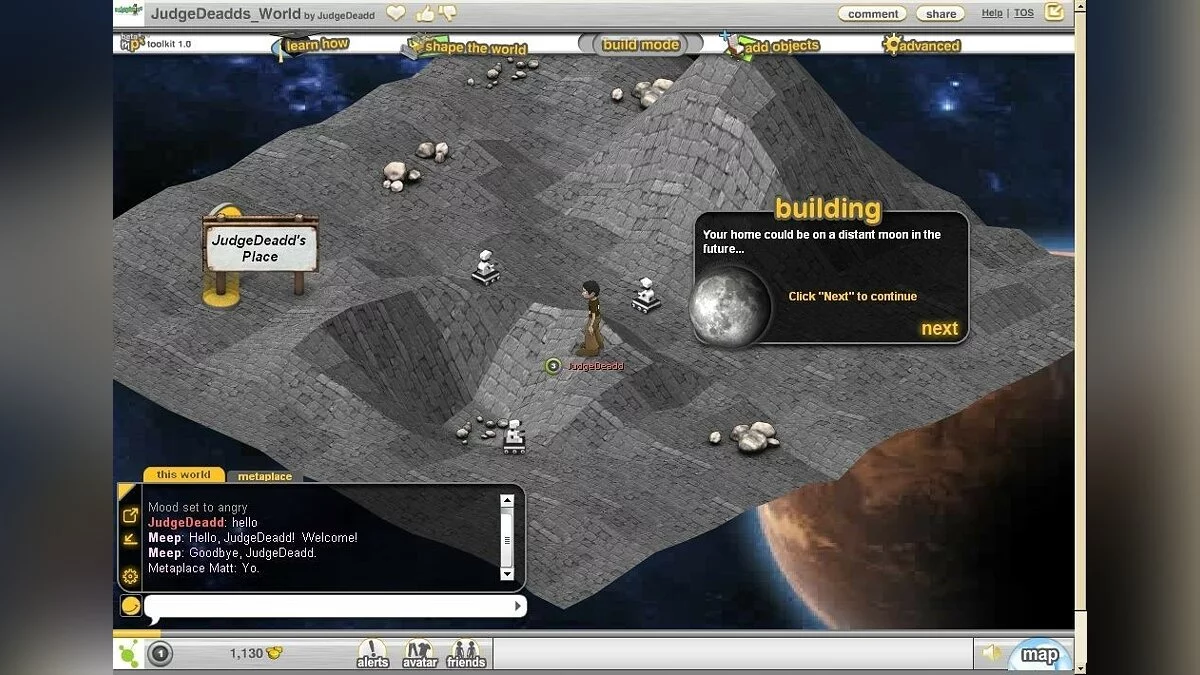Click the "JudgeDeadd: hello" chat line

click(x=203, y=522)
